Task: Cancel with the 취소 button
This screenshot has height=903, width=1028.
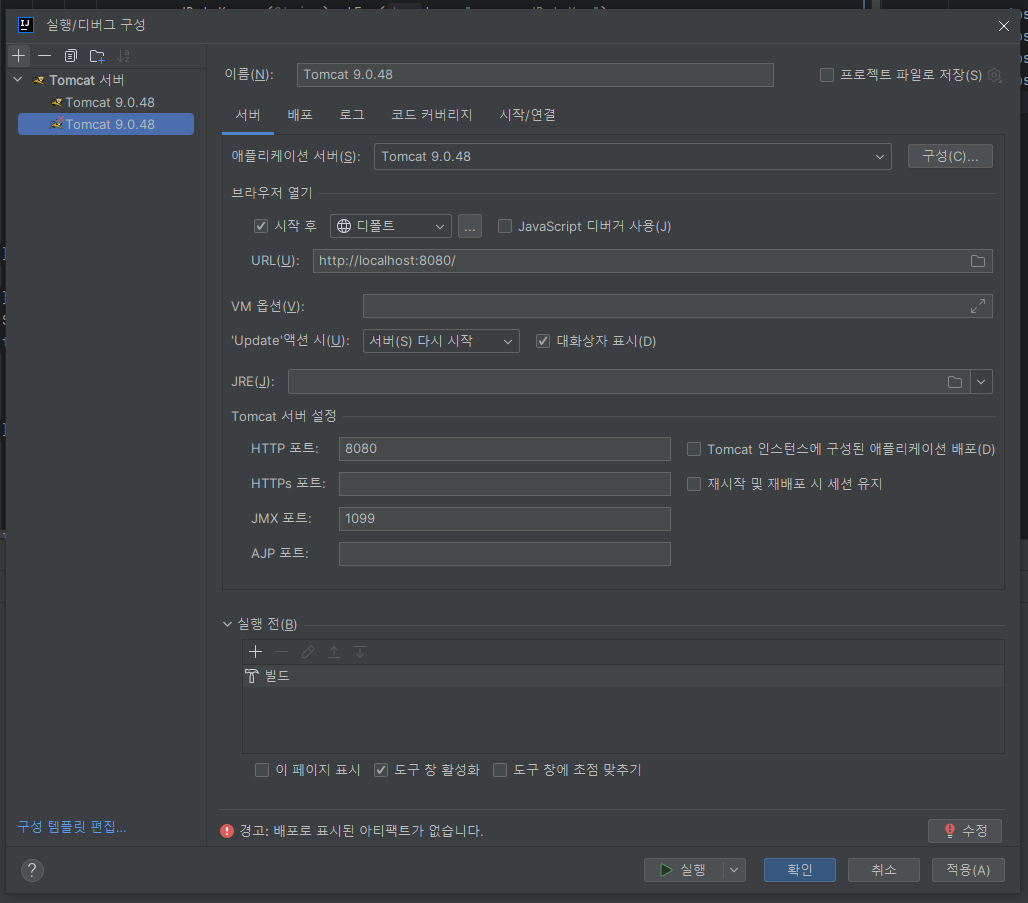Action: pos(884,870)
